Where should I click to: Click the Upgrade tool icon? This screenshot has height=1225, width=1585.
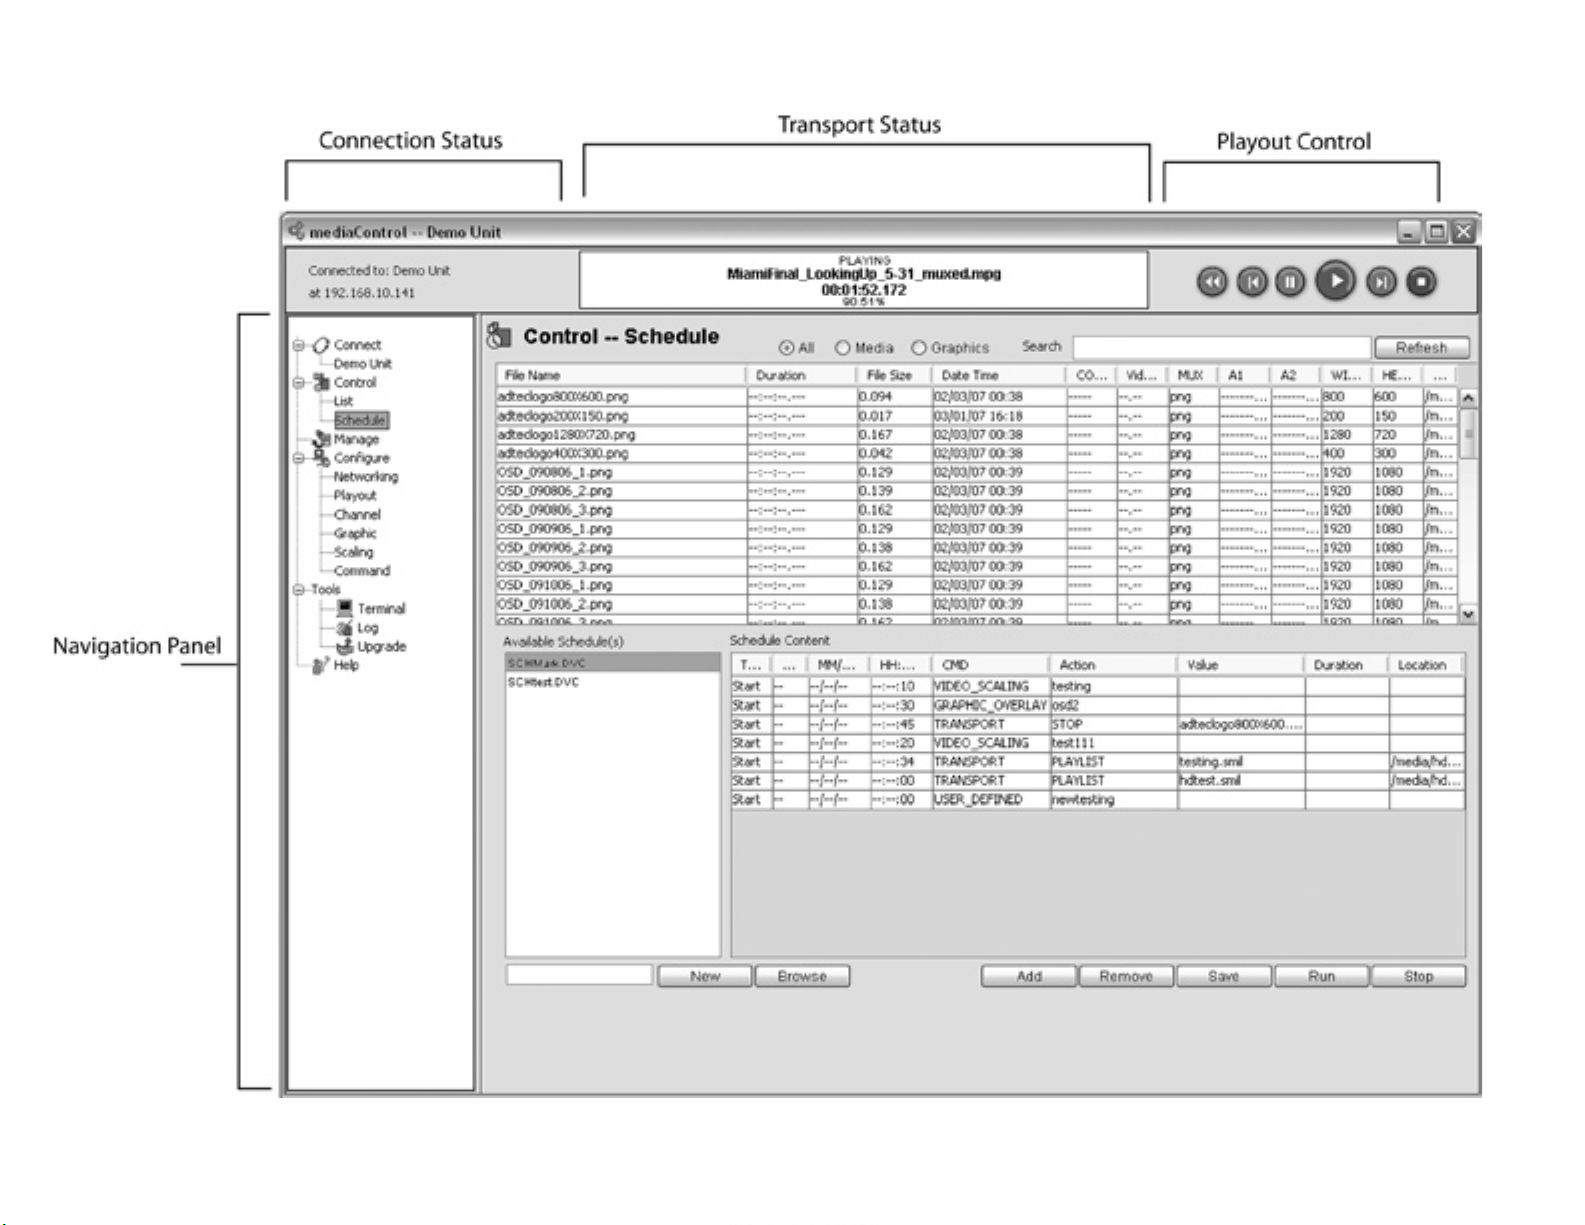coord(345,646)
